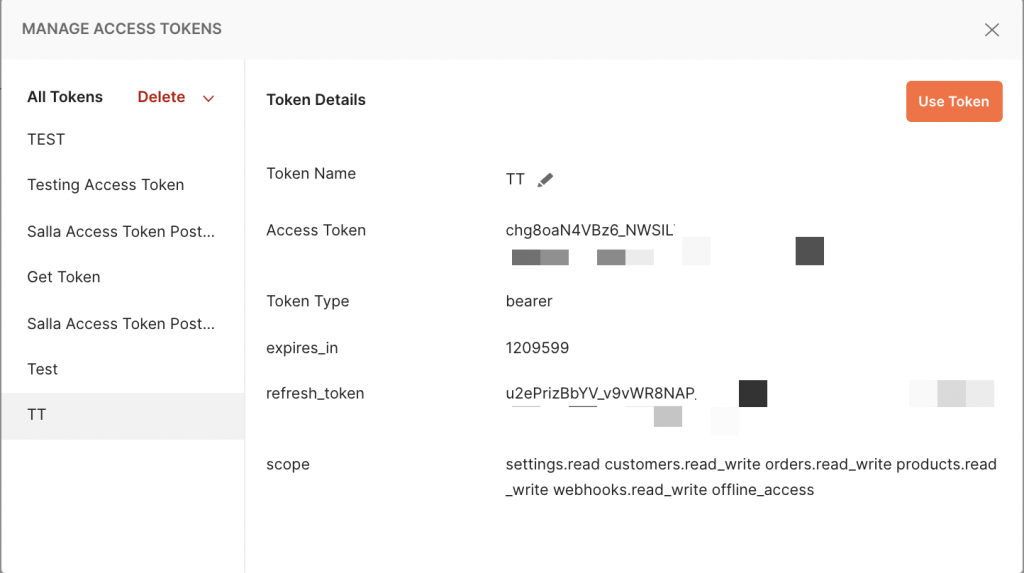Select the highlighted TT token
1024x573 pixels.
[123, 416]
